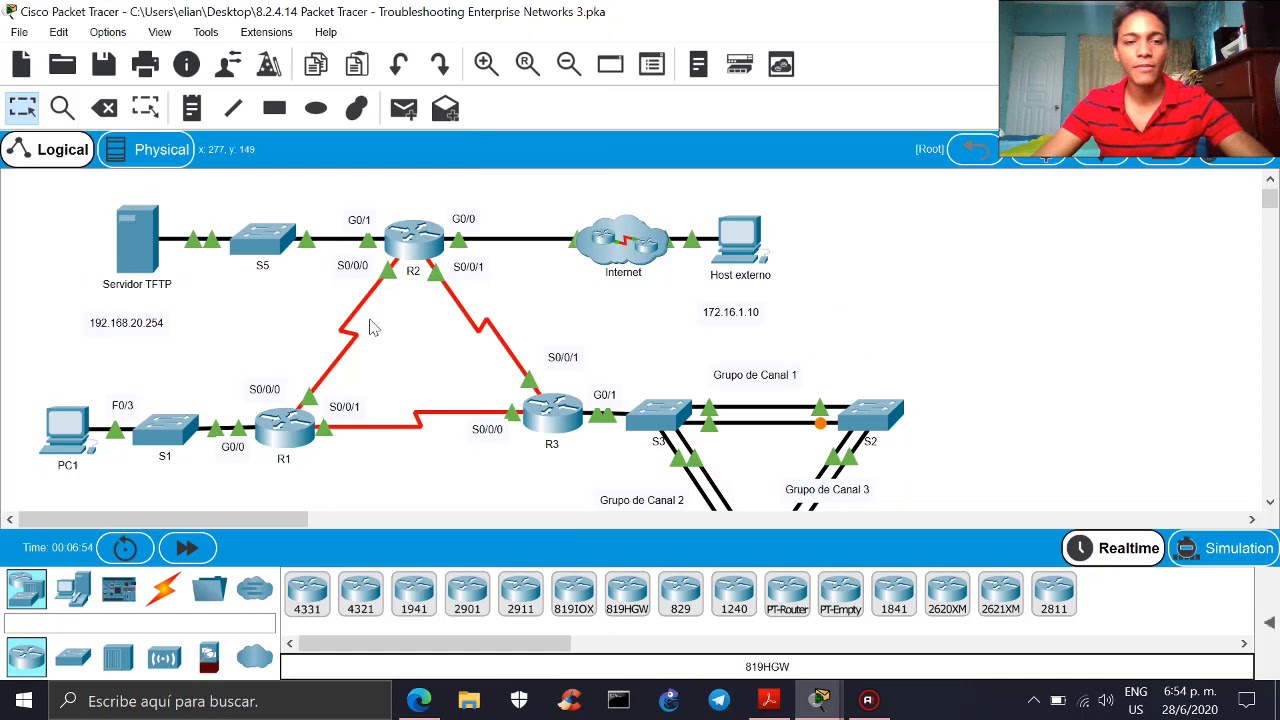This screenshot has width=1280, height=720.
Task: Reset zoom level icon
Action: (527, 65)
